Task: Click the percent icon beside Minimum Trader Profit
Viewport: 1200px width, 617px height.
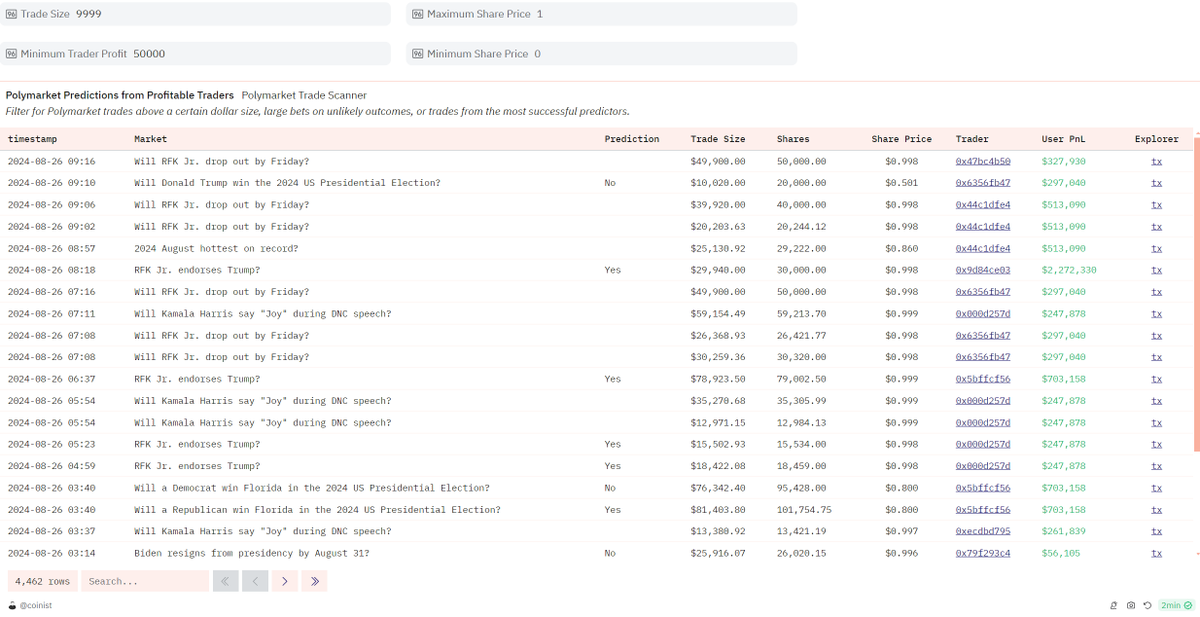Action: pyautogui.click(x=12, y=53)
